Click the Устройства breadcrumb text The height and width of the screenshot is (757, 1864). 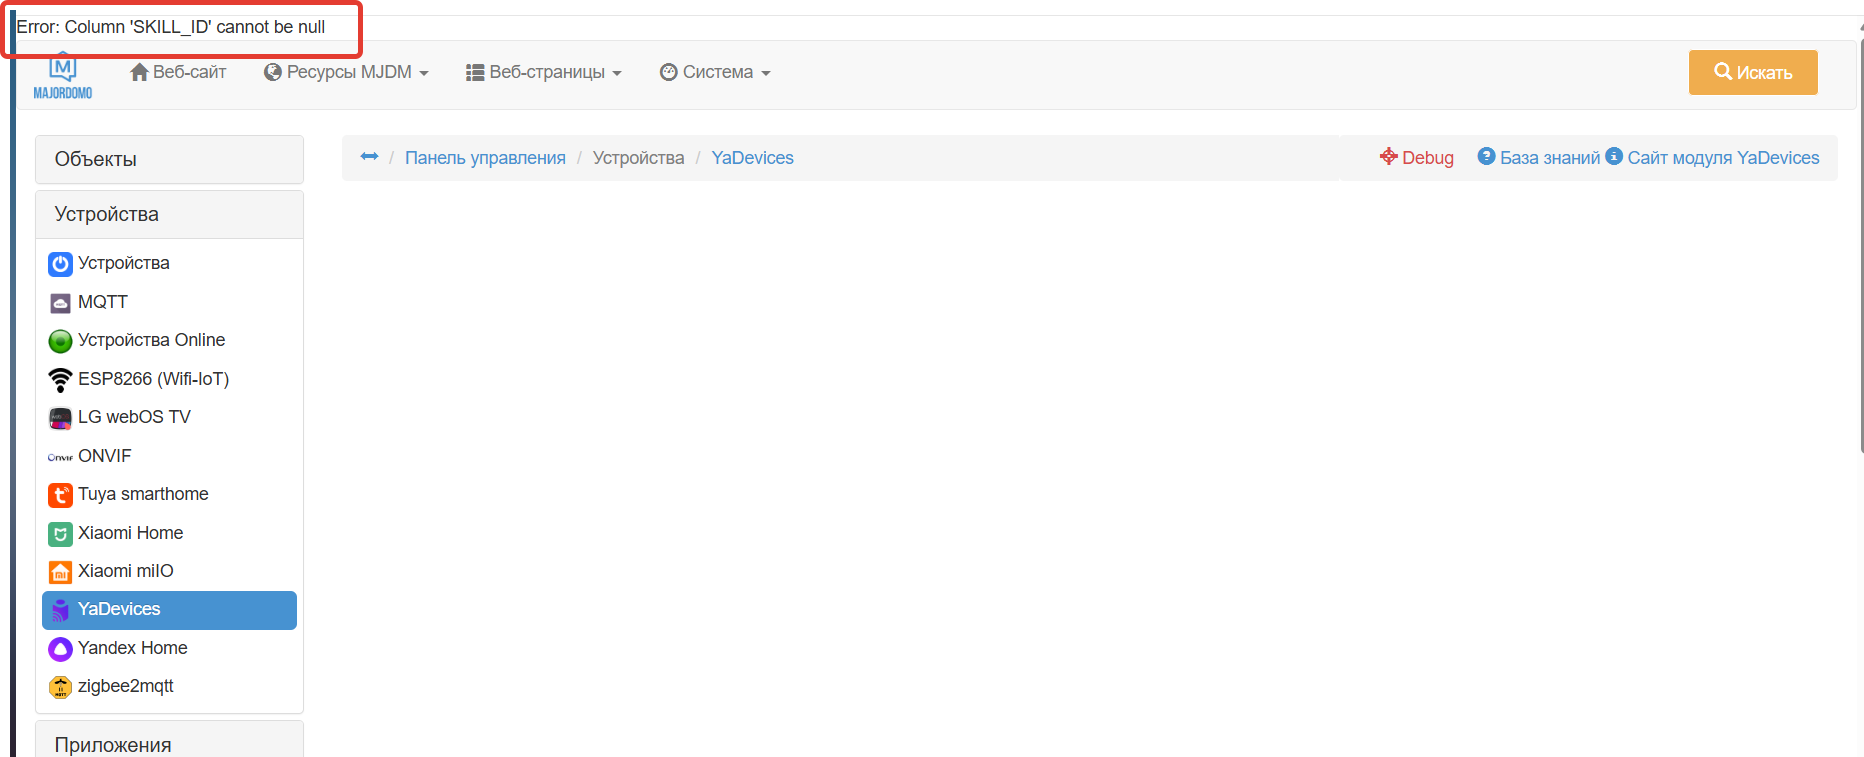638,158
